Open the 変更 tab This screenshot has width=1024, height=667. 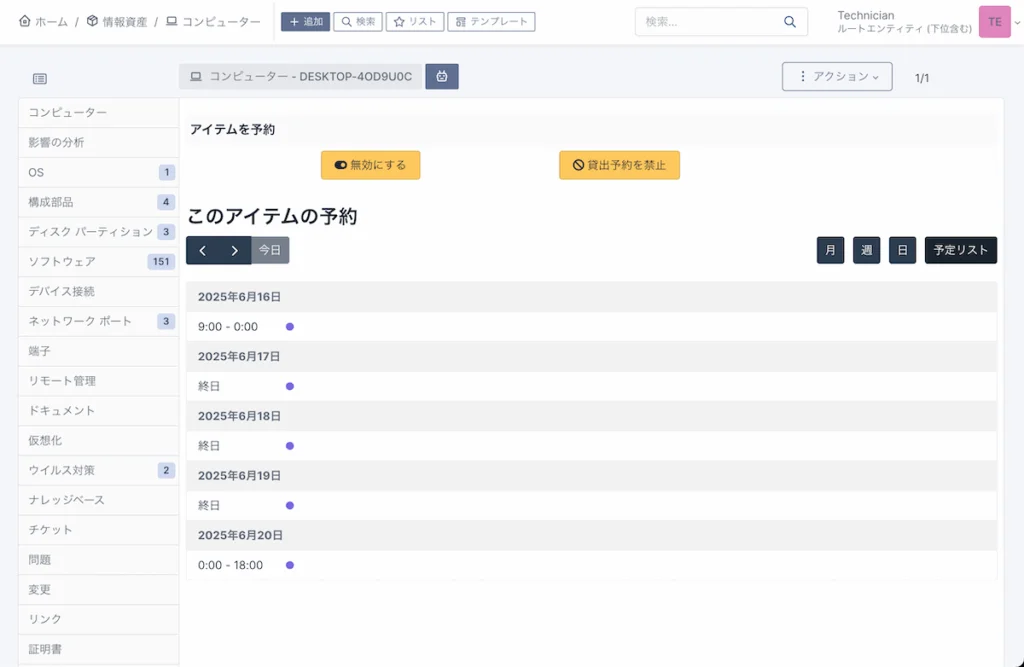click(x=99, y=589)
